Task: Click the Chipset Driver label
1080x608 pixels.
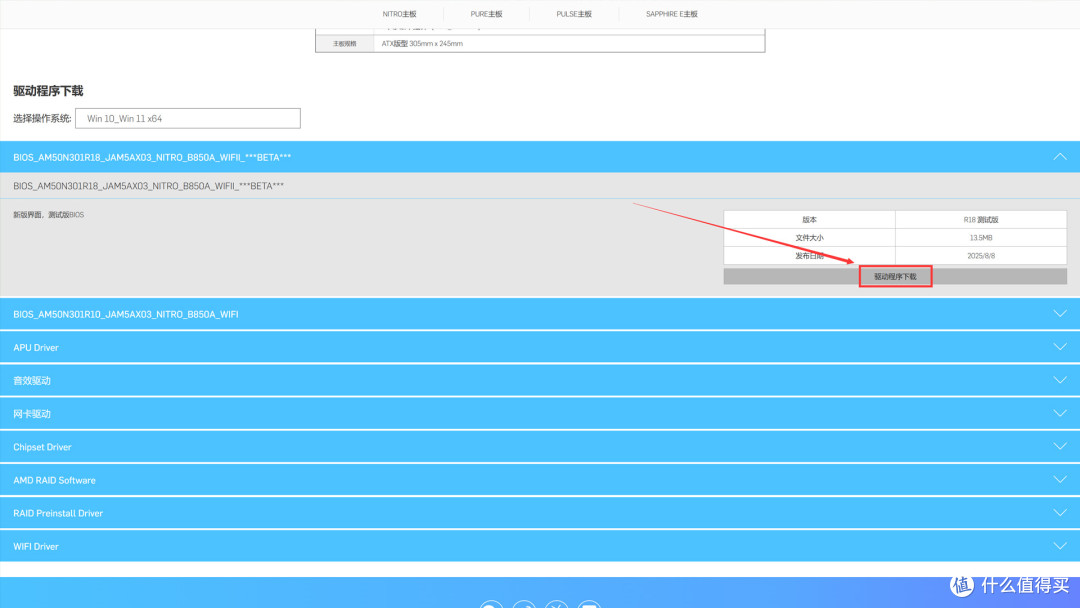Action: 42,447
